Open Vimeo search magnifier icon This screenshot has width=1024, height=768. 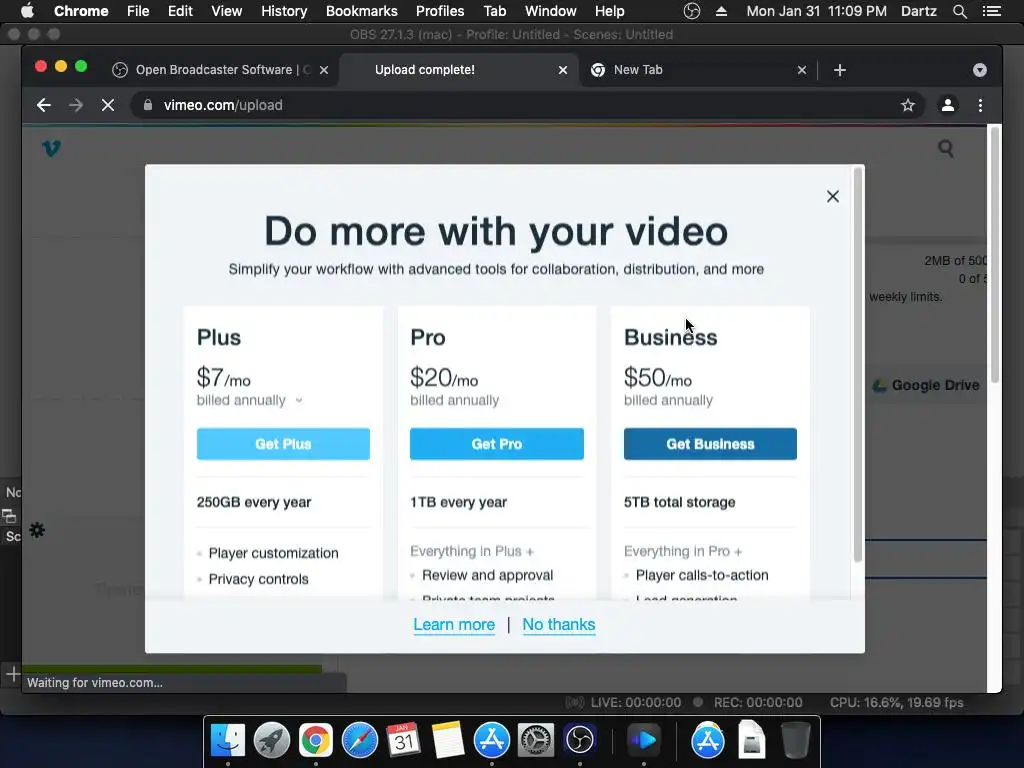pyautogui.click(x=946, y=149)
